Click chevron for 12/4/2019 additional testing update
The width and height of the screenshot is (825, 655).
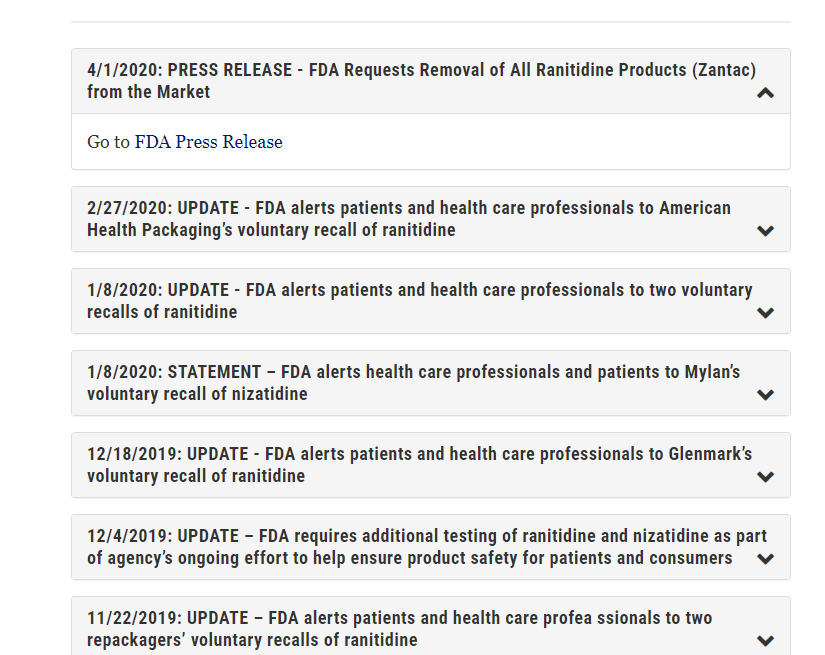[x=766, y=559]
